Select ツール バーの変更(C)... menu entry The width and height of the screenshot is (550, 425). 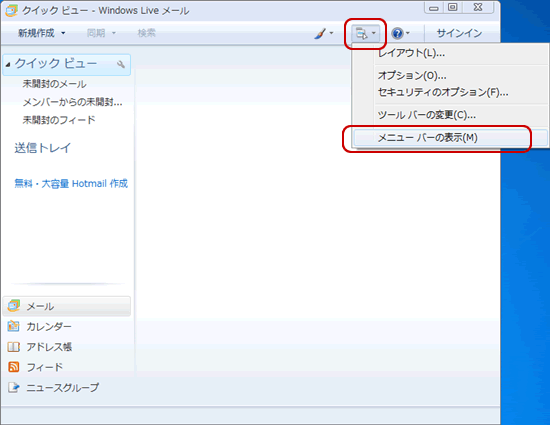(x=450, y=115)
